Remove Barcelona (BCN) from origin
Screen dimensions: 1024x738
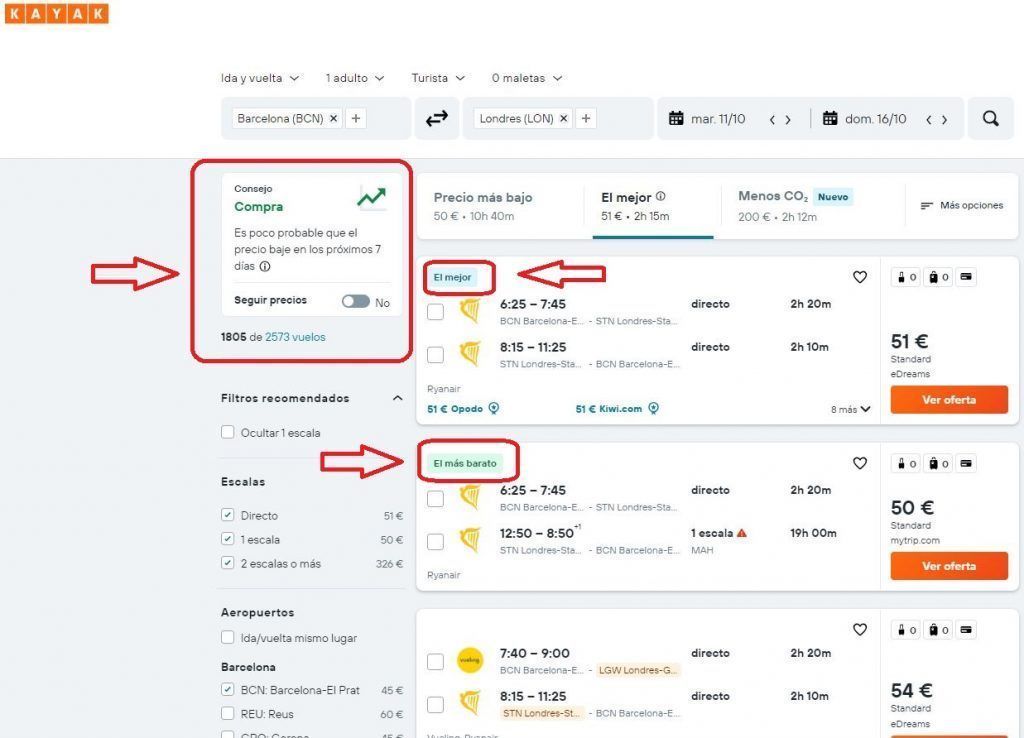(334, 118)
